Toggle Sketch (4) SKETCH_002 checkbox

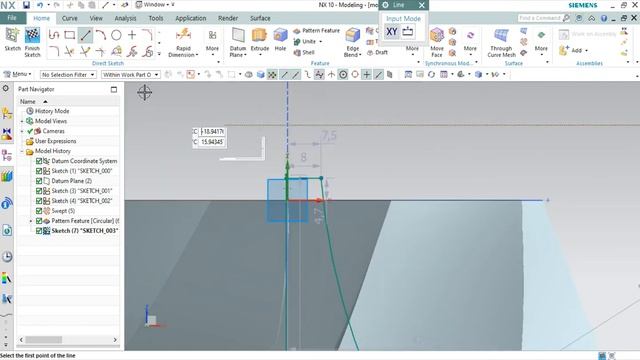pos(39,201)
